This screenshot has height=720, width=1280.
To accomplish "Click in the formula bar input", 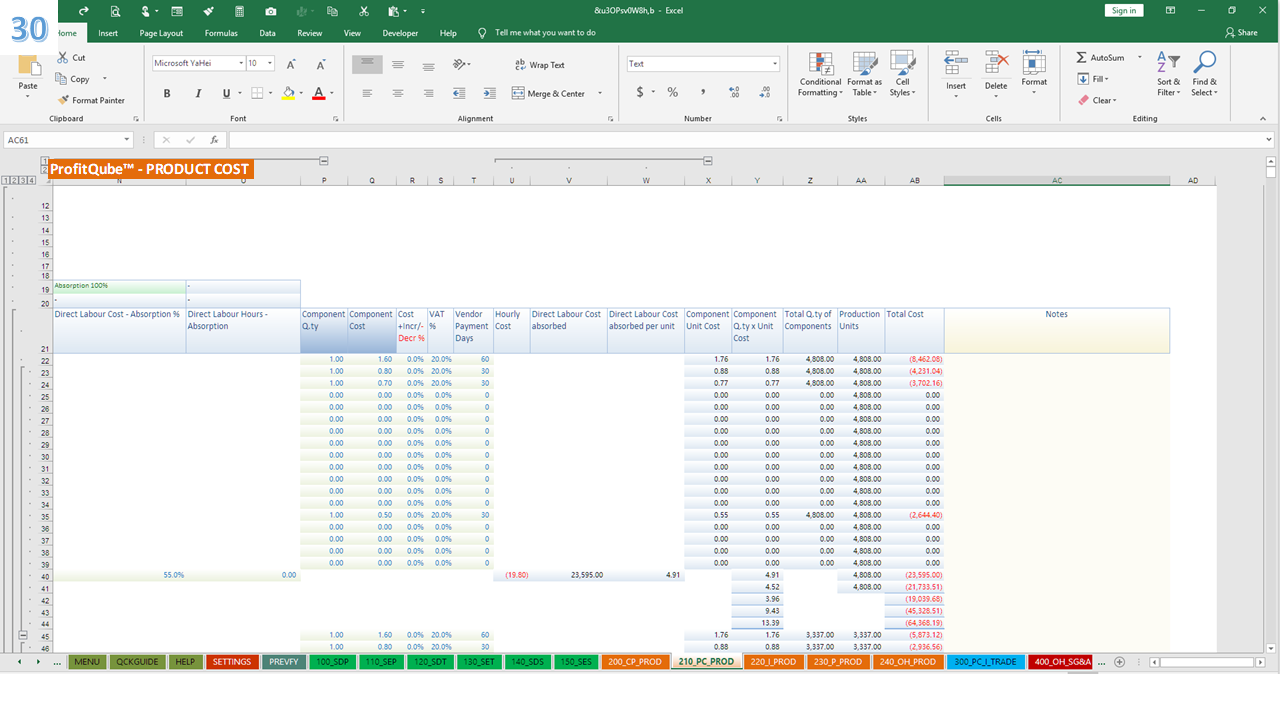I will tap(751, 140).
